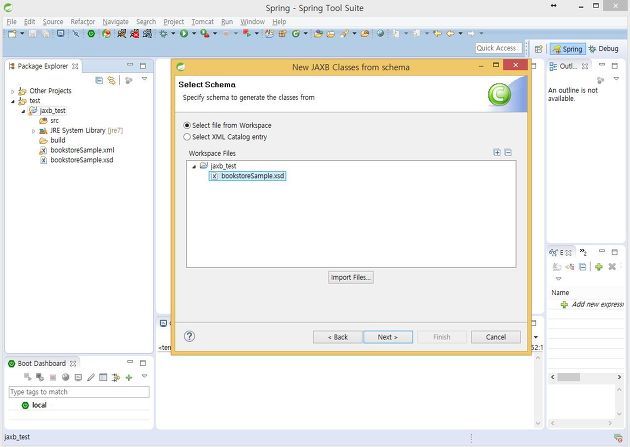
Task: Click the 'Type tags to match' field
Action: point(79,392)
